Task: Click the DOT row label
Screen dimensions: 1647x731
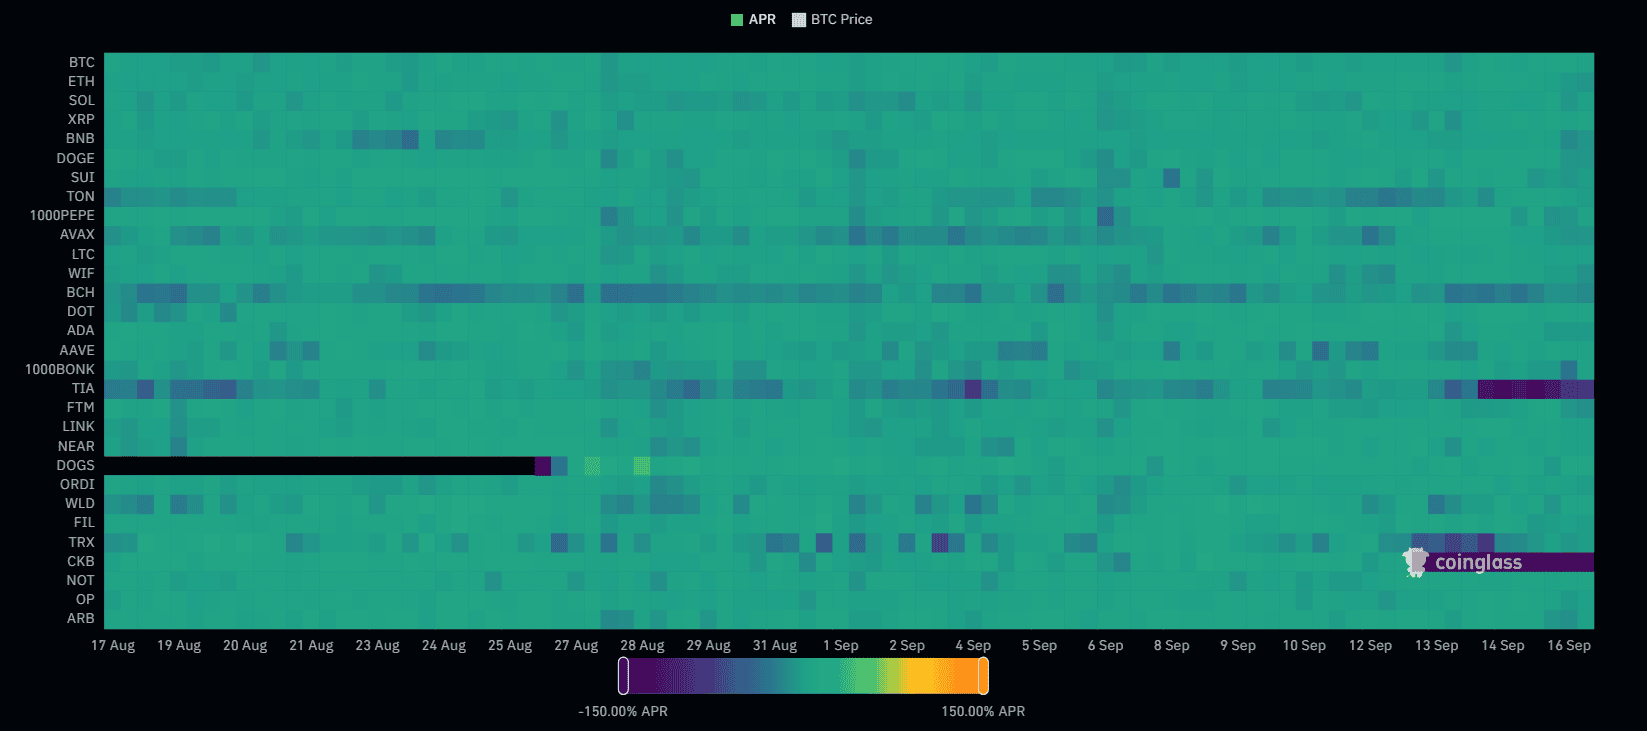Action: point(81,311)
